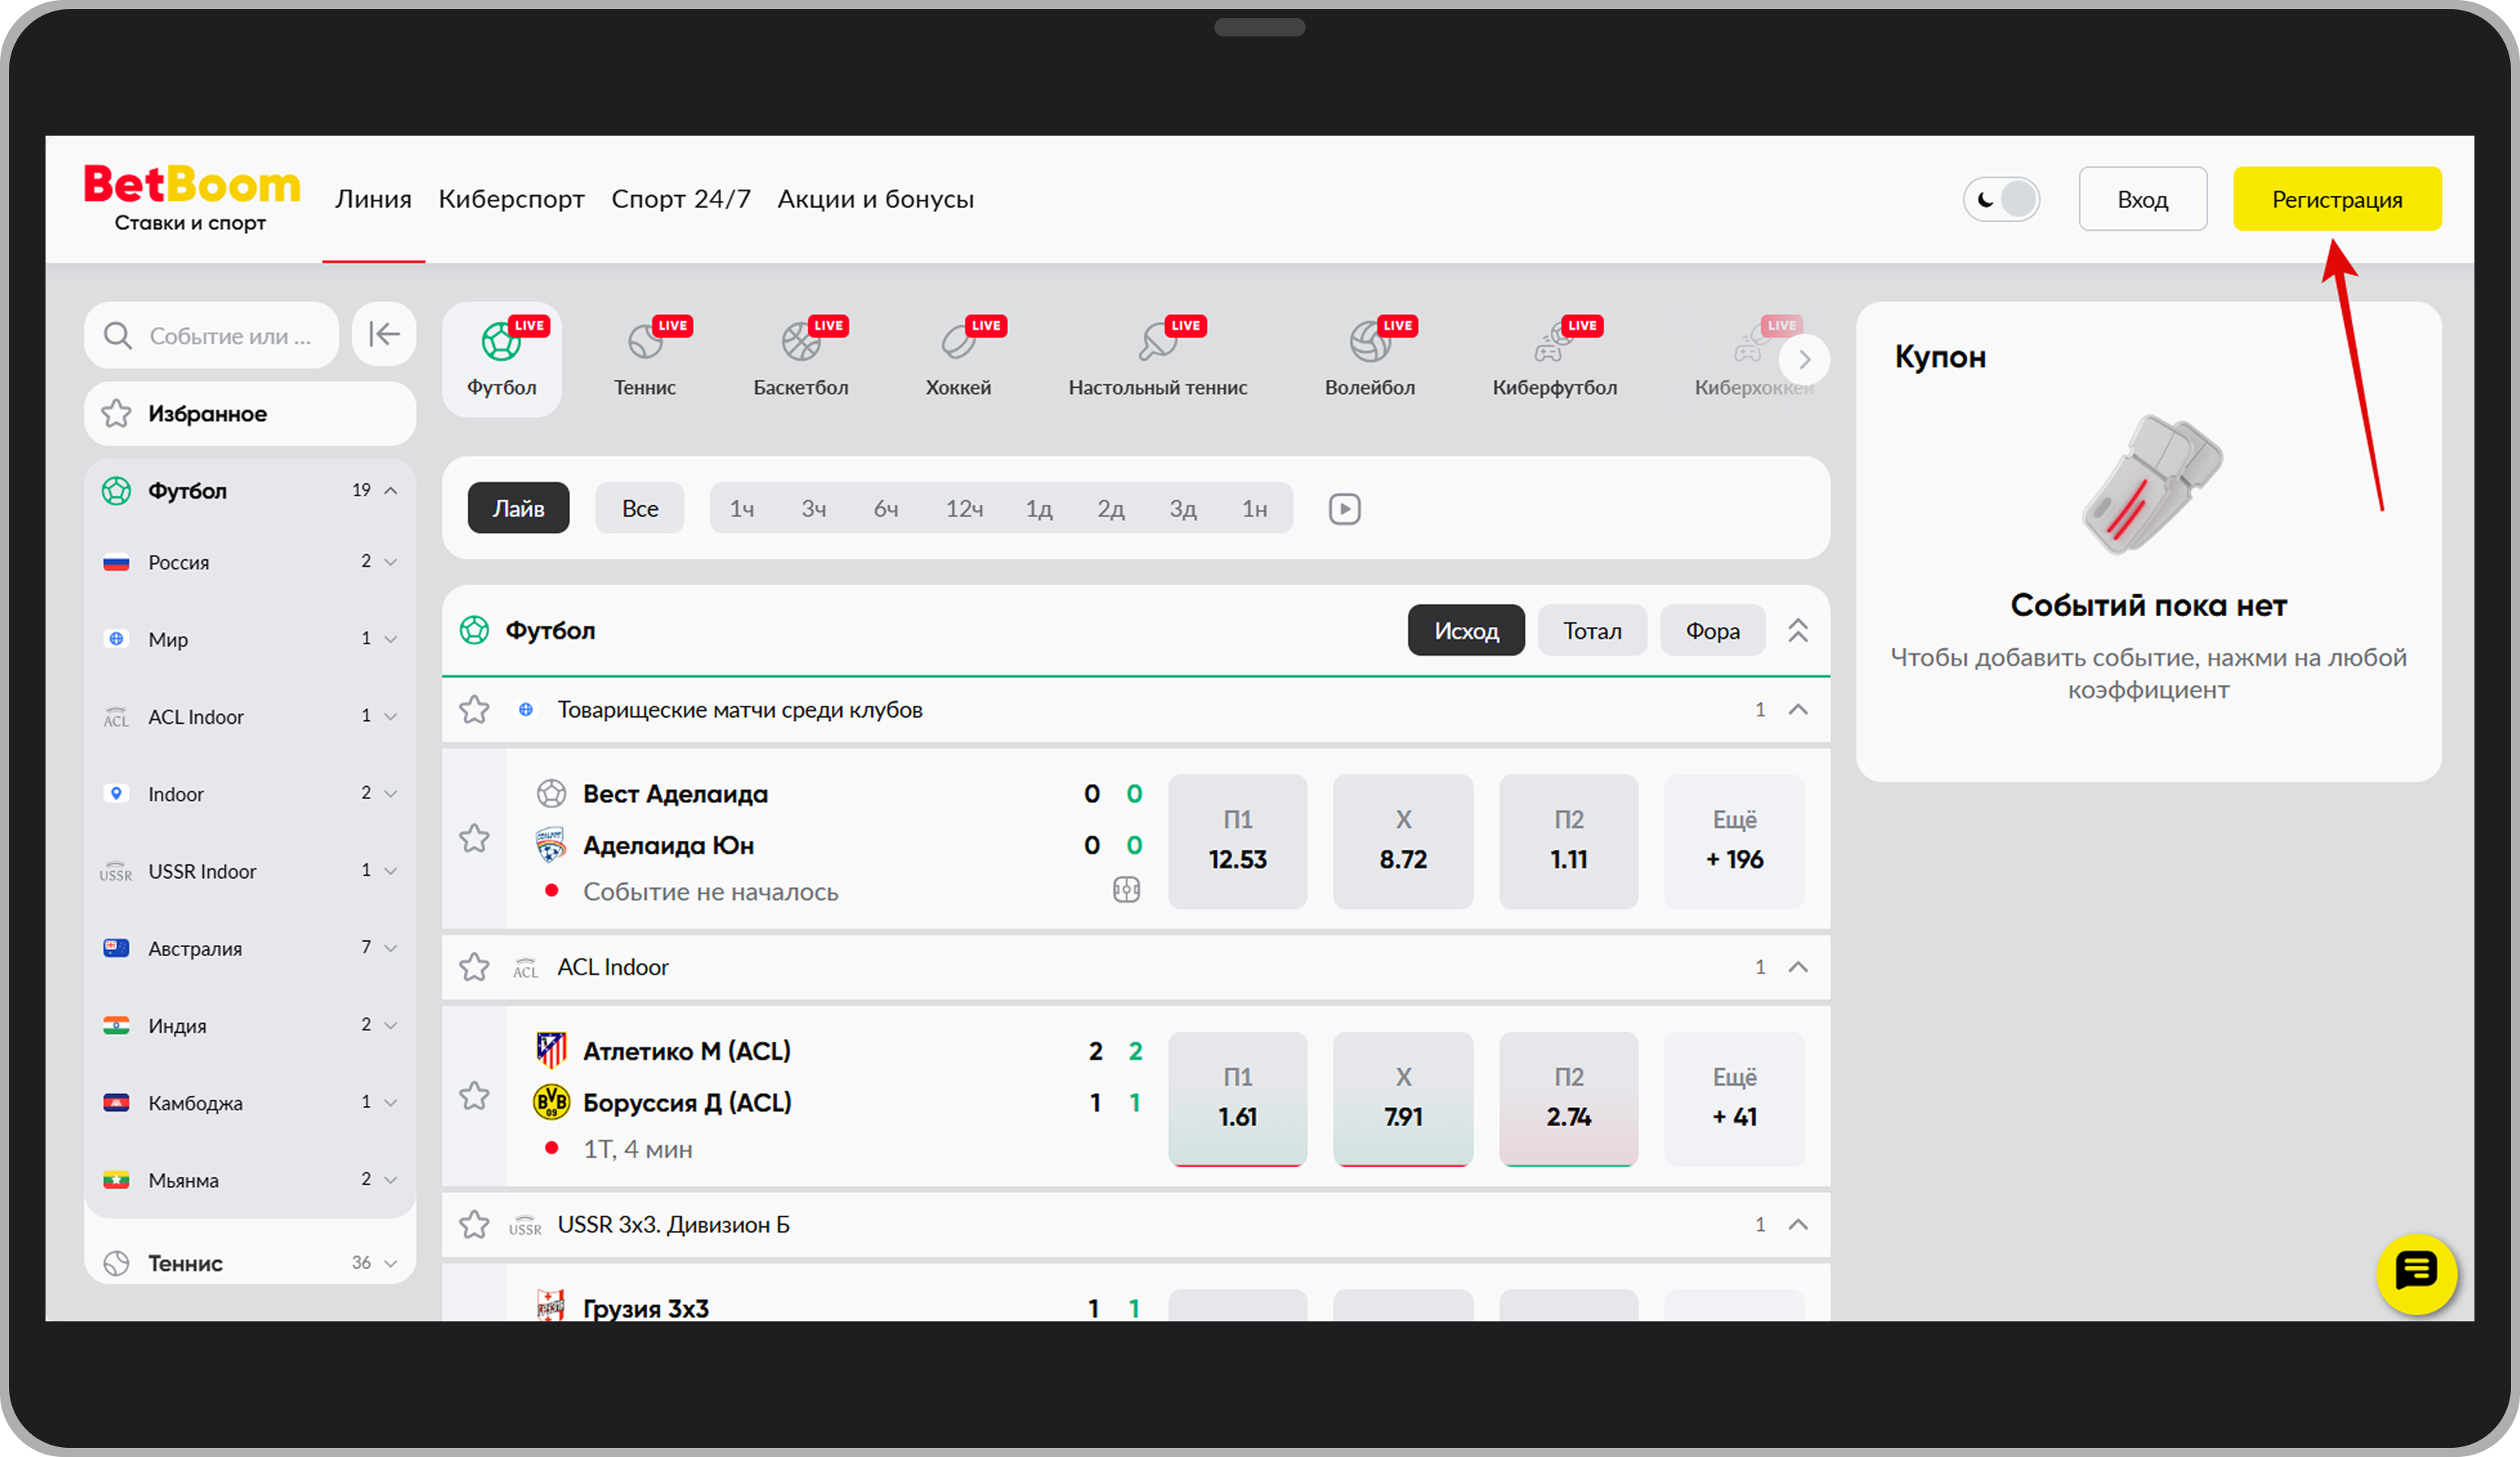Collapse the sidebar with the arrow icon
The width and height of the screenshot is (2520, 1457).
coord(384,334)
